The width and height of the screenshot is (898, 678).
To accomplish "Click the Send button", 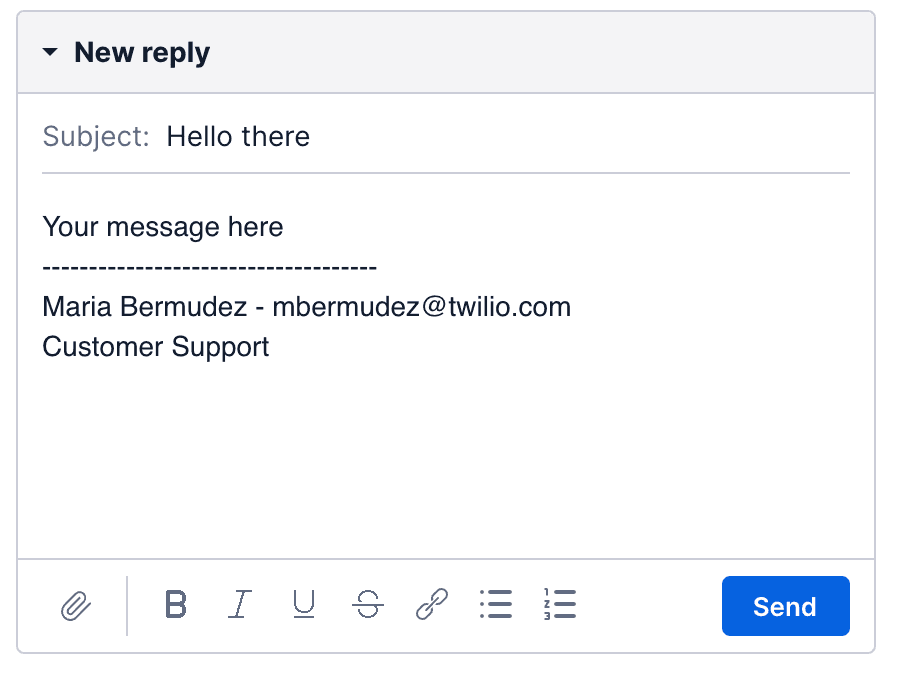I will [x=785, y=605].
